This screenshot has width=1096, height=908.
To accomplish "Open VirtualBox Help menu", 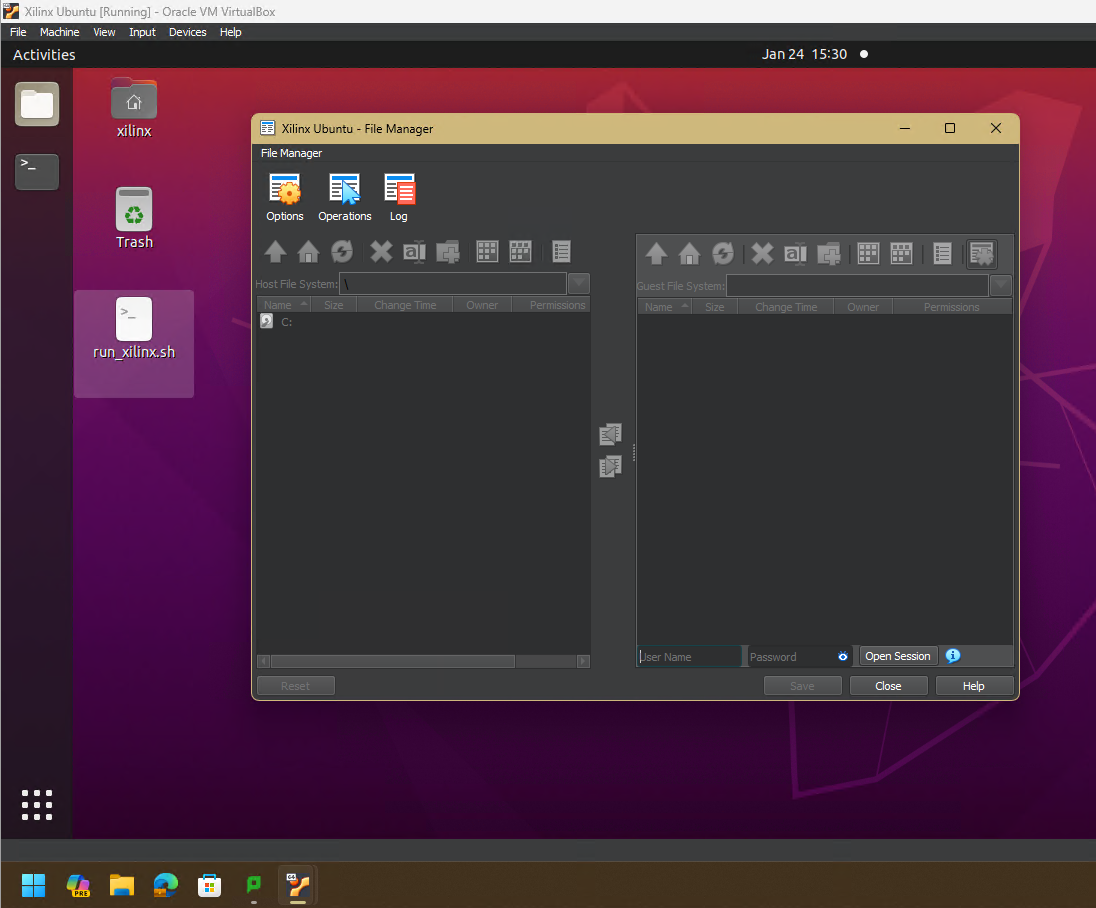I will point(231,32).
